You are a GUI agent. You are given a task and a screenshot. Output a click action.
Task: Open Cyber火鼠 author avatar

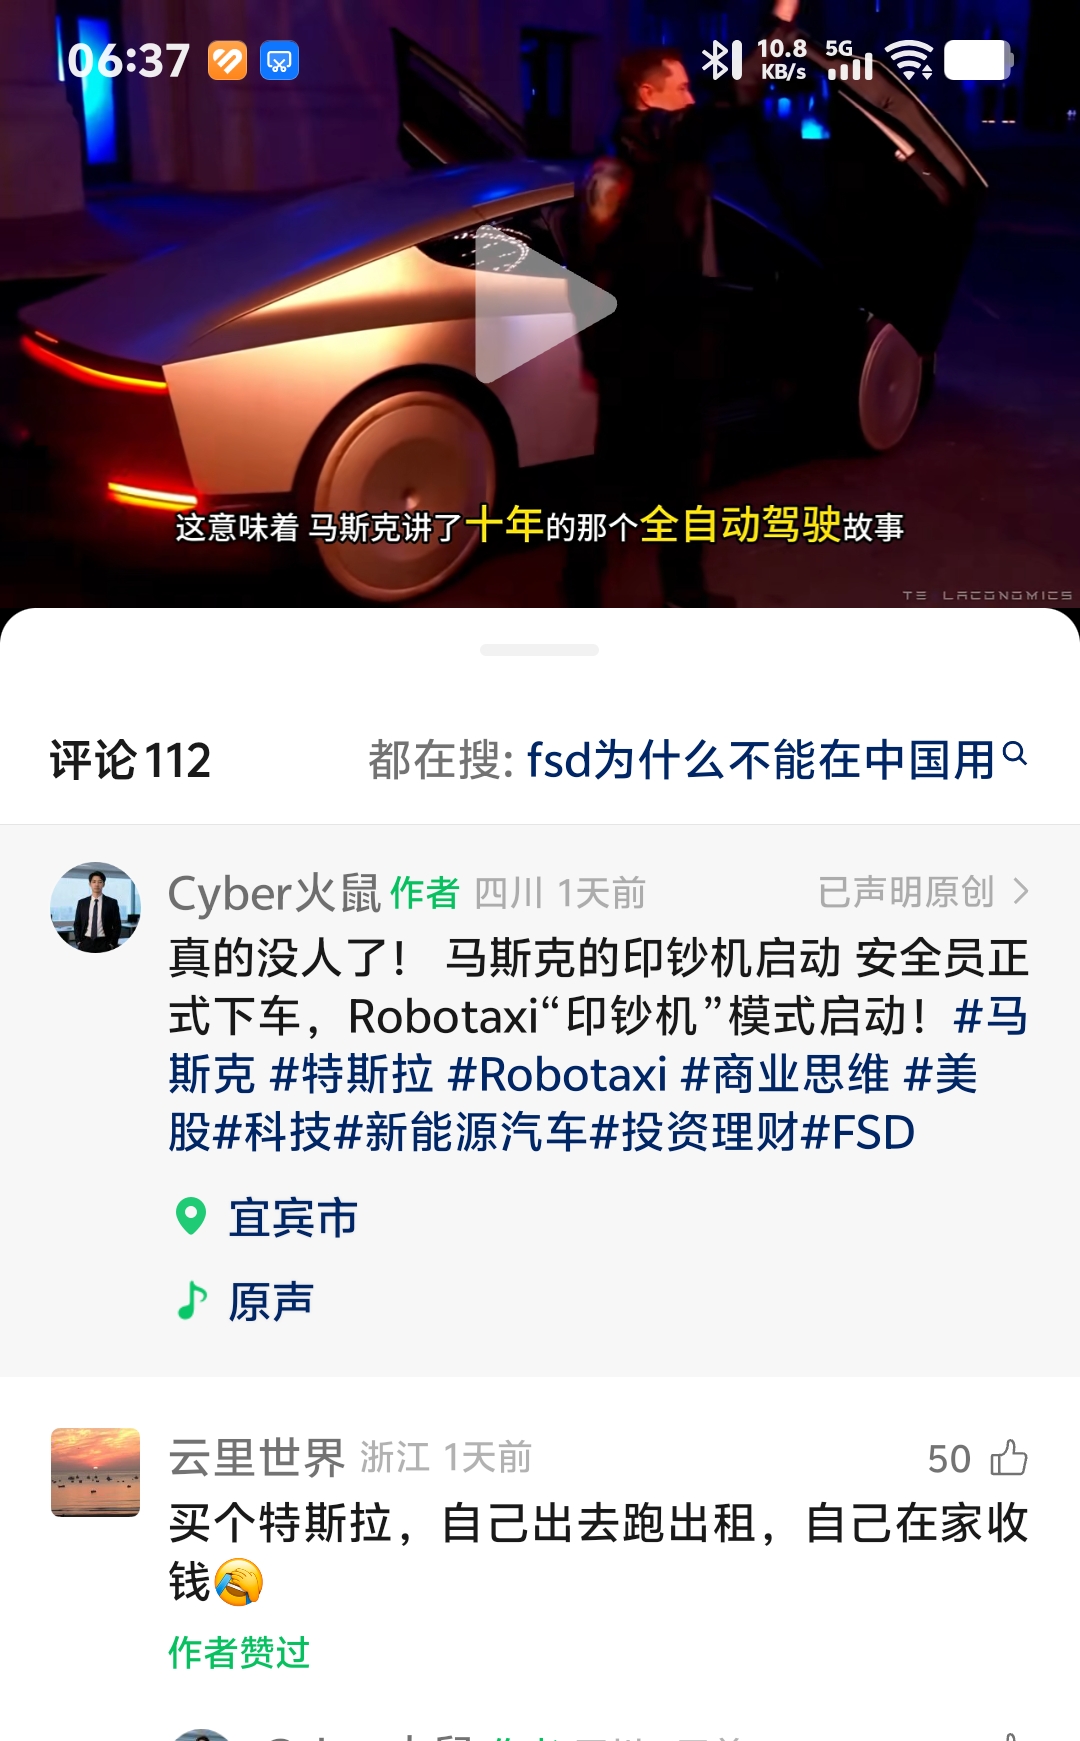point(95,907)
